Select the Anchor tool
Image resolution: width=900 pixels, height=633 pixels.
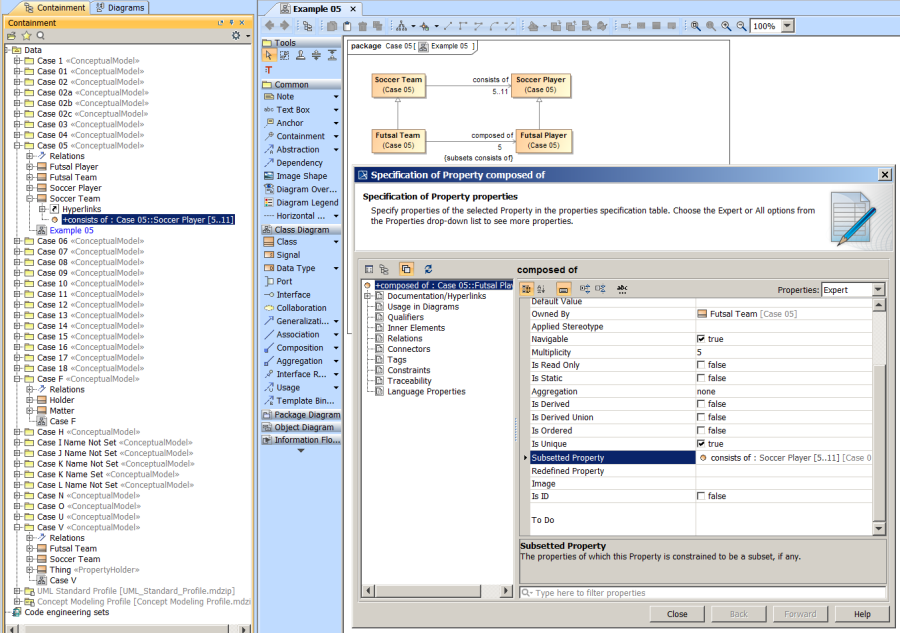pyautogui.click(x=287, y=122)
